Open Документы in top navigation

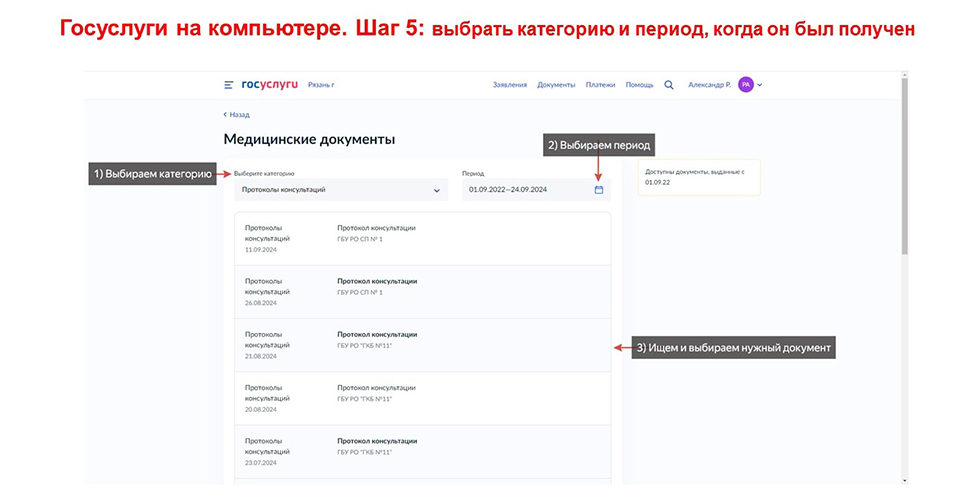point(556,85)
